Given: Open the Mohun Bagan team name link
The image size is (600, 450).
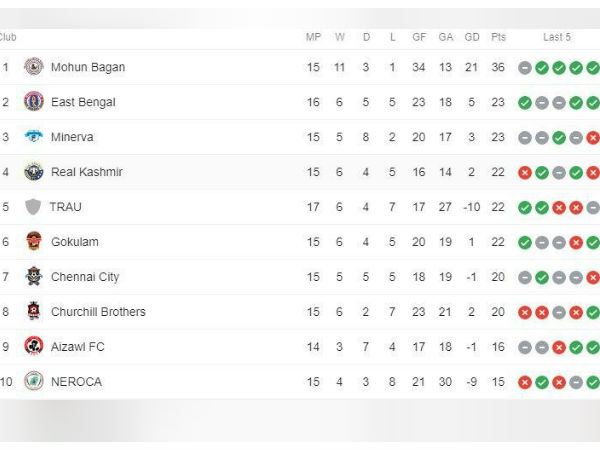Looking at the screenshot, I should pos(88,67).
